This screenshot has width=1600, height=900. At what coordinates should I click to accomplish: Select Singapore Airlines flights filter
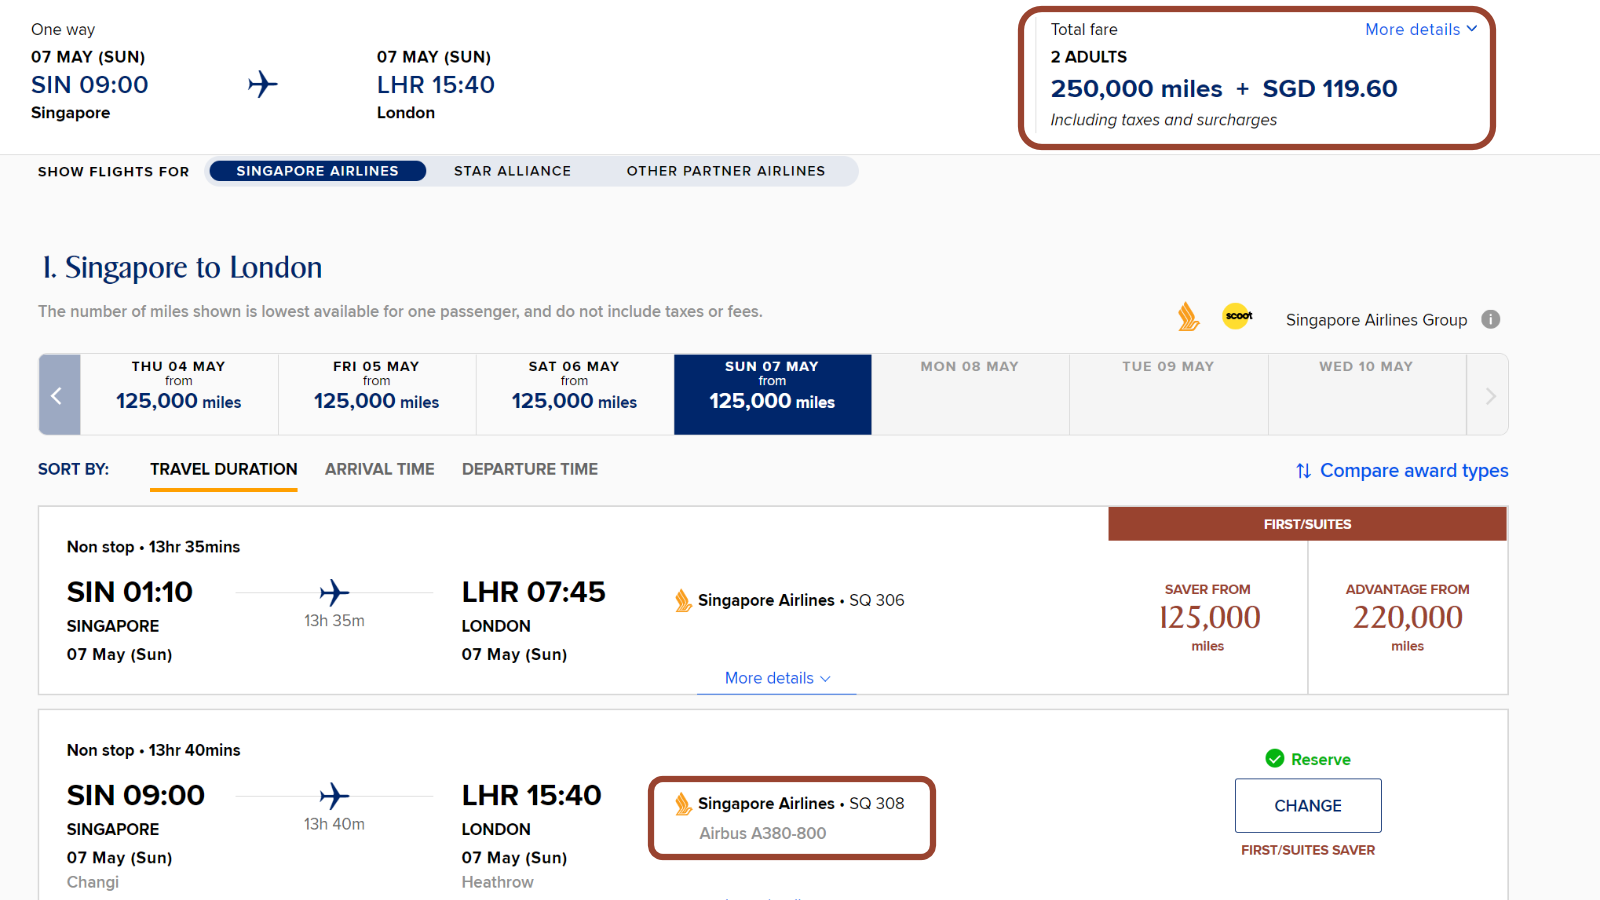[318, 171]
